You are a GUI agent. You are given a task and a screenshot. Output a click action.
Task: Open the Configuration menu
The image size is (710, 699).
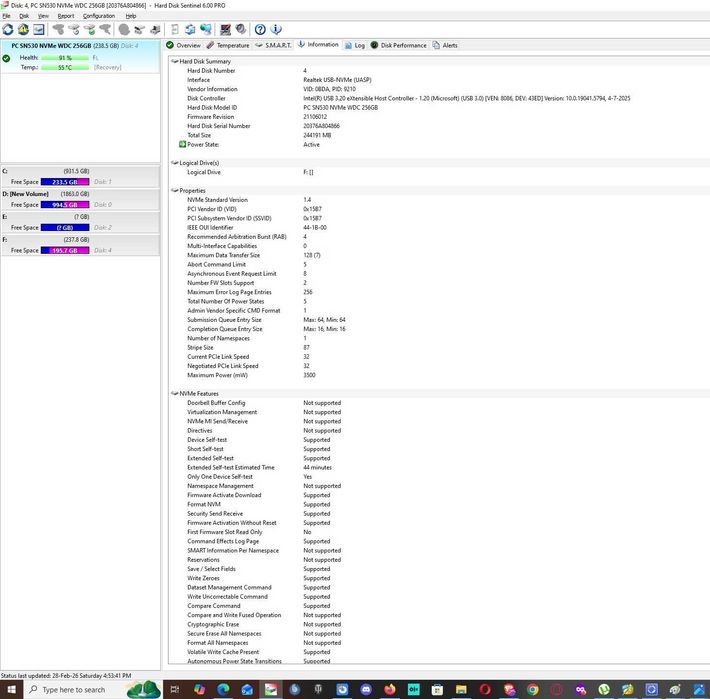click(99, 16)
